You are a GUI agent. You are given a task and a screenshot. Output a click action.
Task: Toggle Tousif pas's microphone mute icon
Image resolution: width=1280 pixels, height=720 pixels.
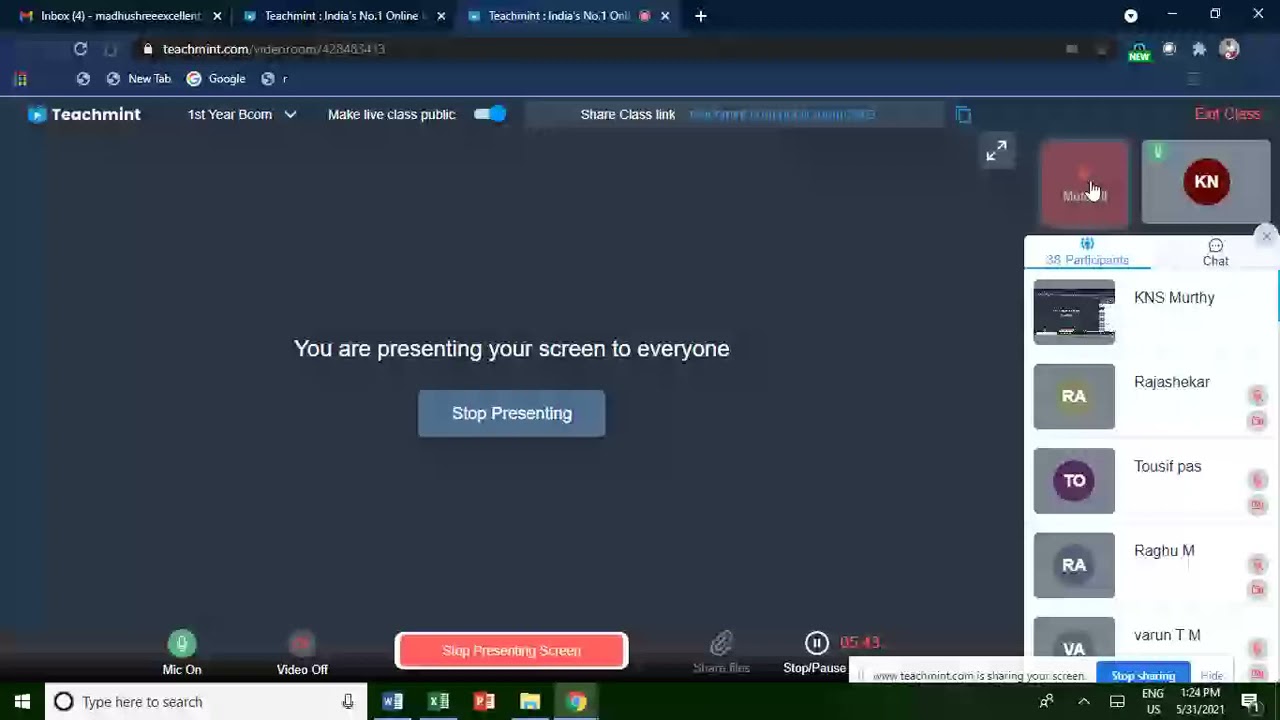coord(1257,480)
